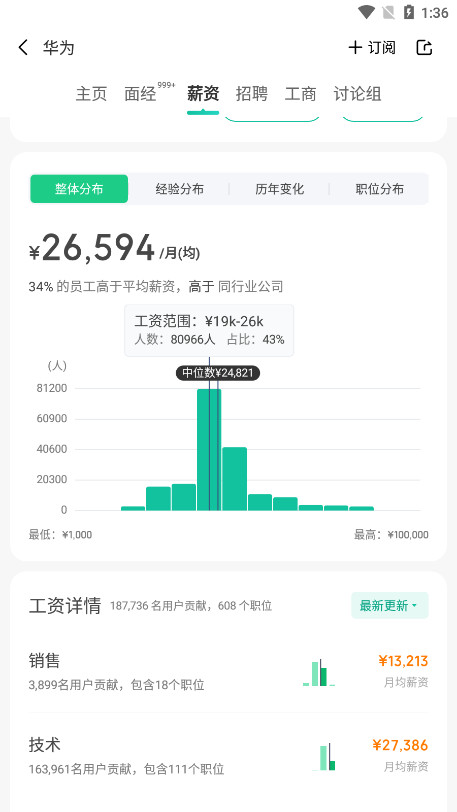Viewport: 457px width, 812px height.
Task: Tap the back arrow next to 华为
Action: point(23,48)
